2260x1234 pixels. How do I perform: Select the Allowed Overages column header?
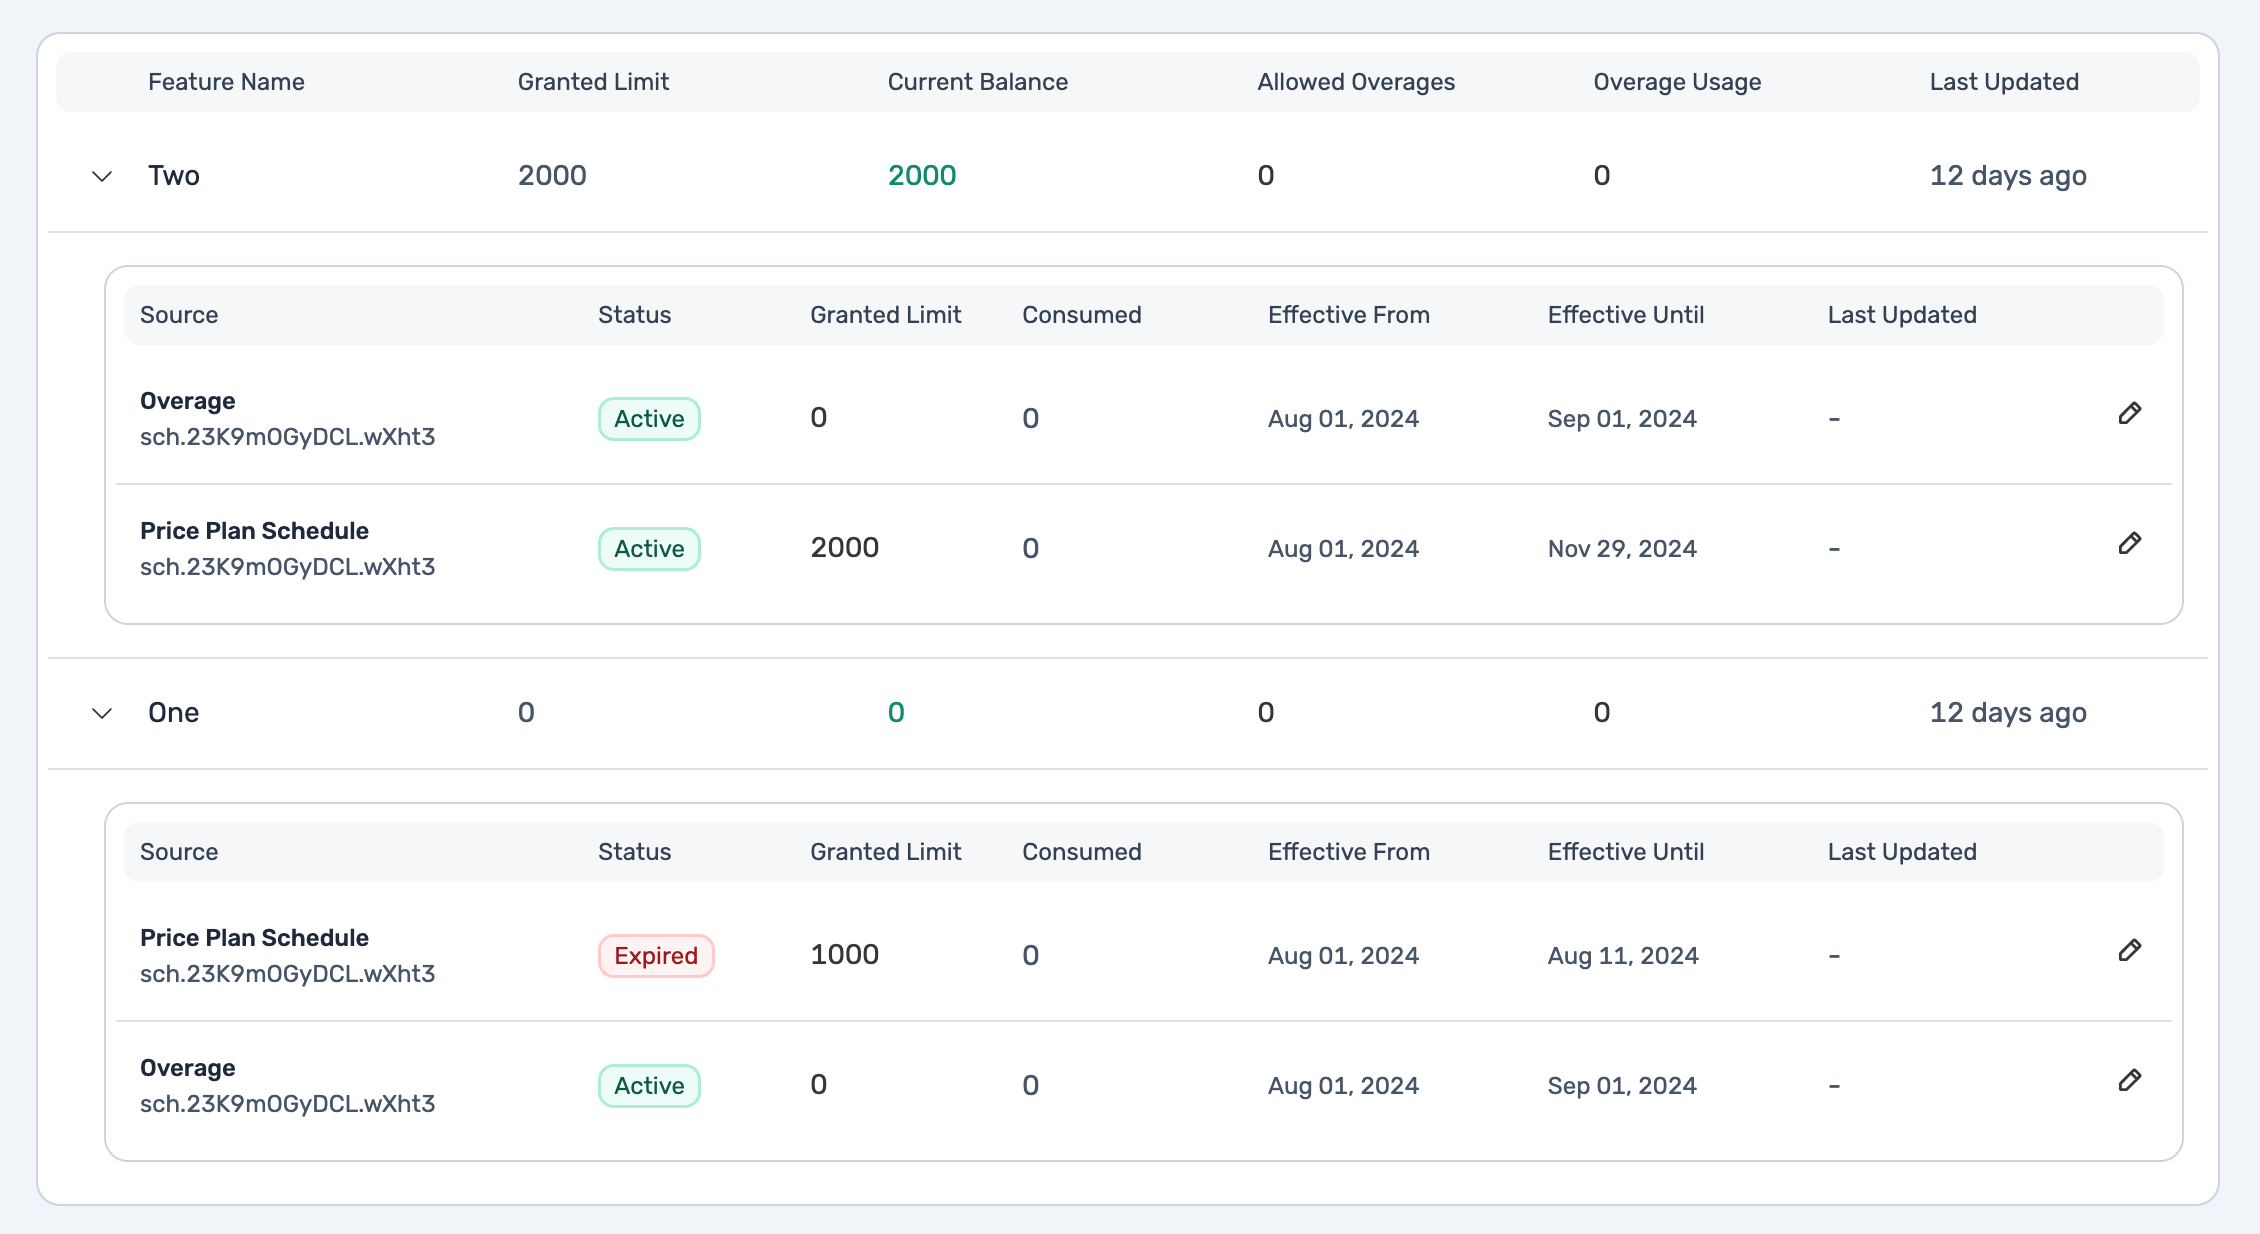click(x=1356, y=82)
